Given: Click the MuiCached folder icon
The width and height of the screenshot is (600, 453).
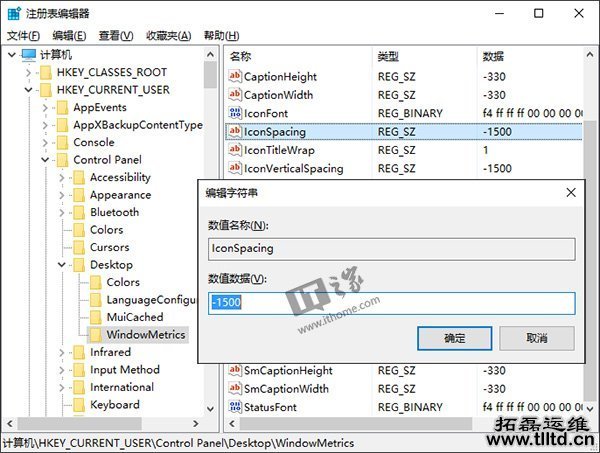Looking at the screenshot, I should (x=96, y=317).
